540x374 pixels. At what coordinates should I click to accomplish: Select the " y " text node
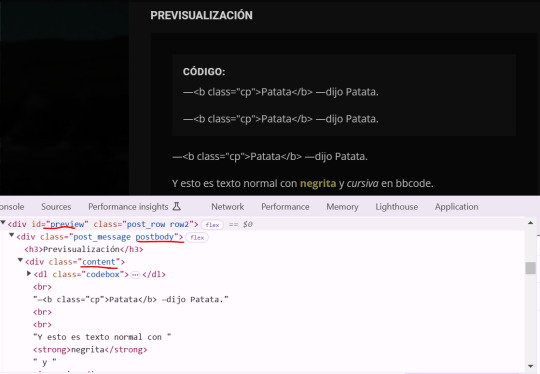pyautogui.click(x=45, y=362)
